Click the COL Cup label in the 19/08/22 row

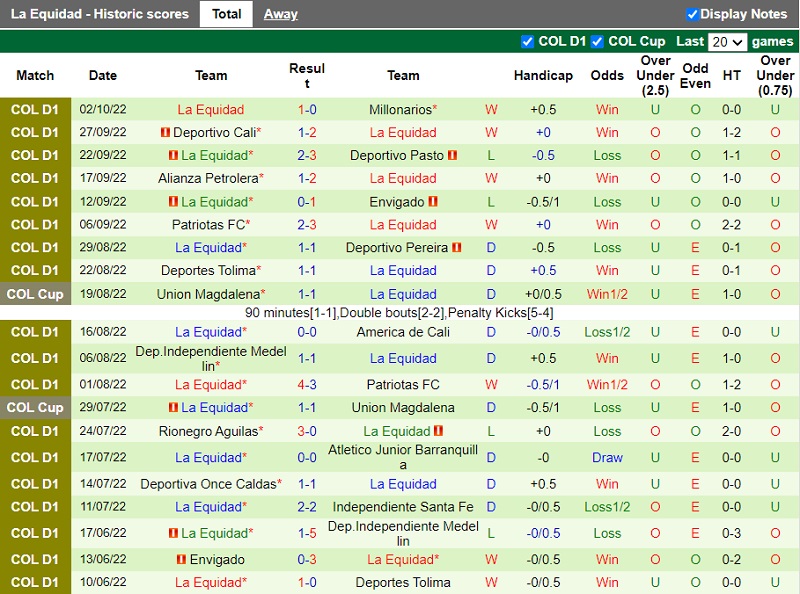click(x=35, y=294)
